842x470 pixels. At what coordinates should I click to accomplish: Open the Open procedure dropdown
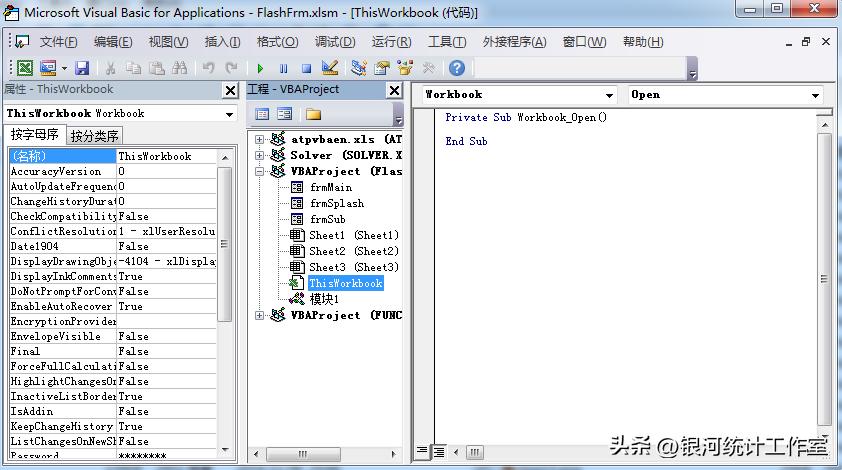tap(815, 95)
